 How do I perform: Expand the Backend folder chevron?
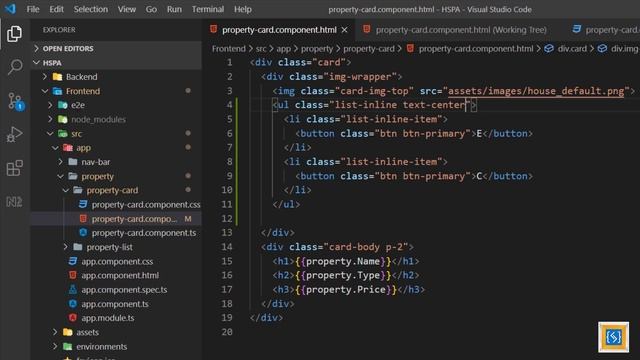(45, 76)
